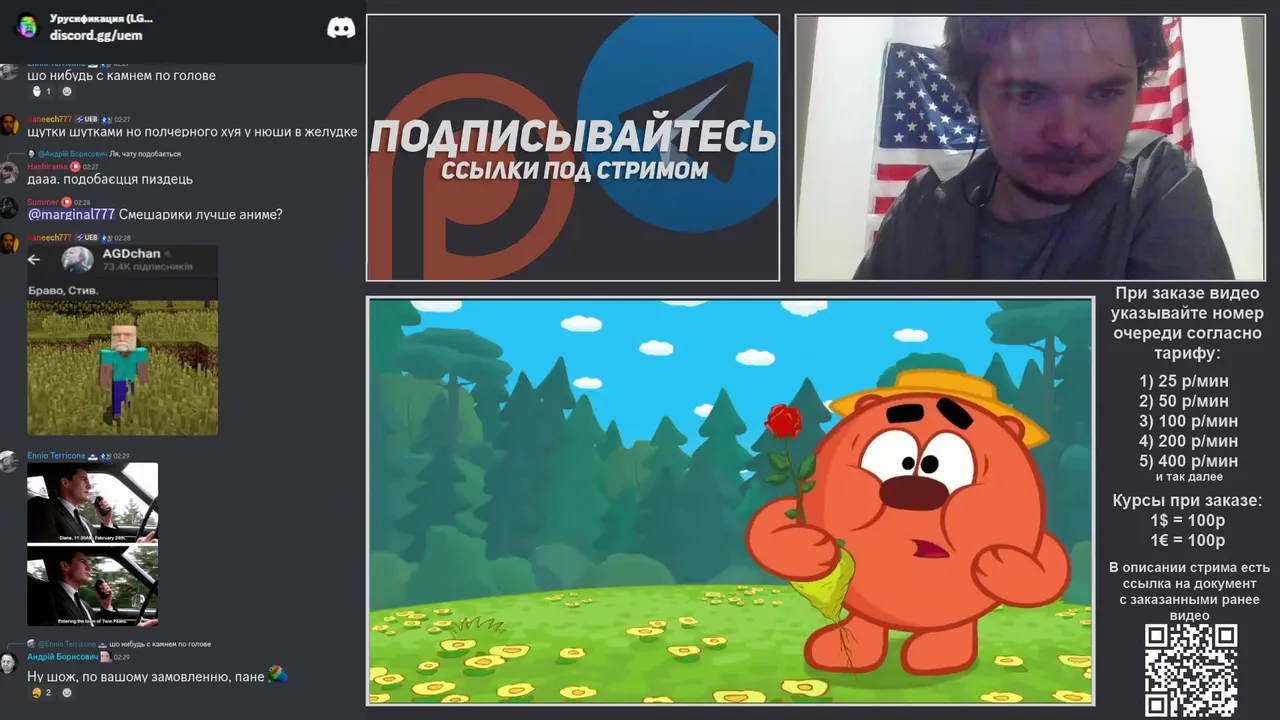1280x720 pixels.
Task: Click the ПОДПИСЫВАЙТЕСЬ banner headline
Action: point(573,136)
